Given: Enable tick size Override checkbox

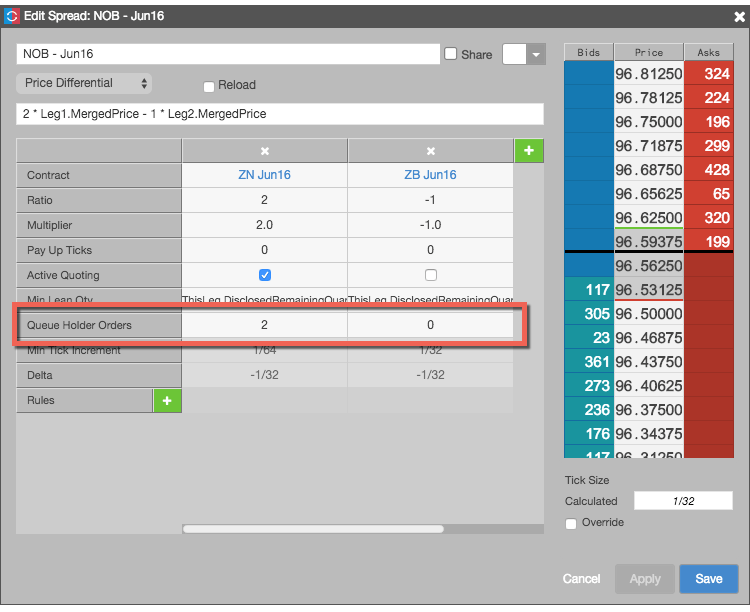Looking at the screenshot, I should point(571,523).
